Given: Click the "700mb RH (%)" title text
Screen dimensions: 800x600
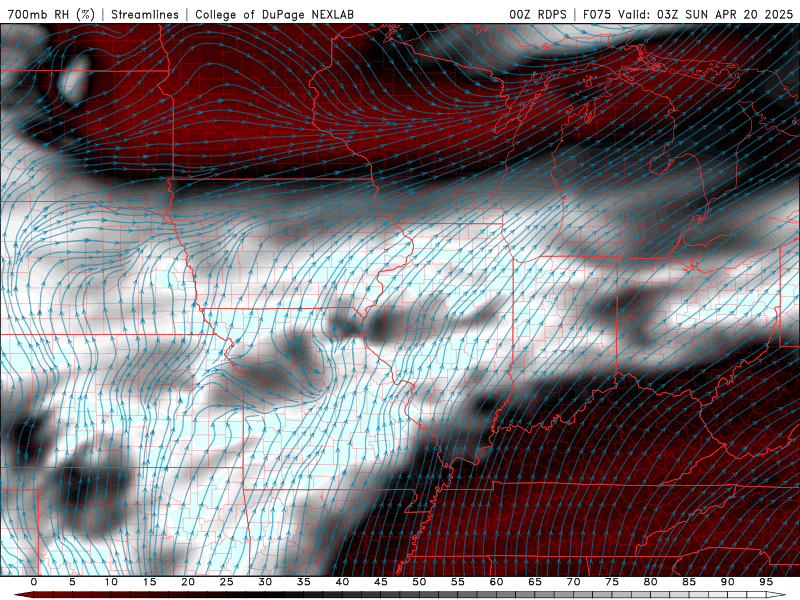Looking at the screenshot, I should click(x=51, y=14).
